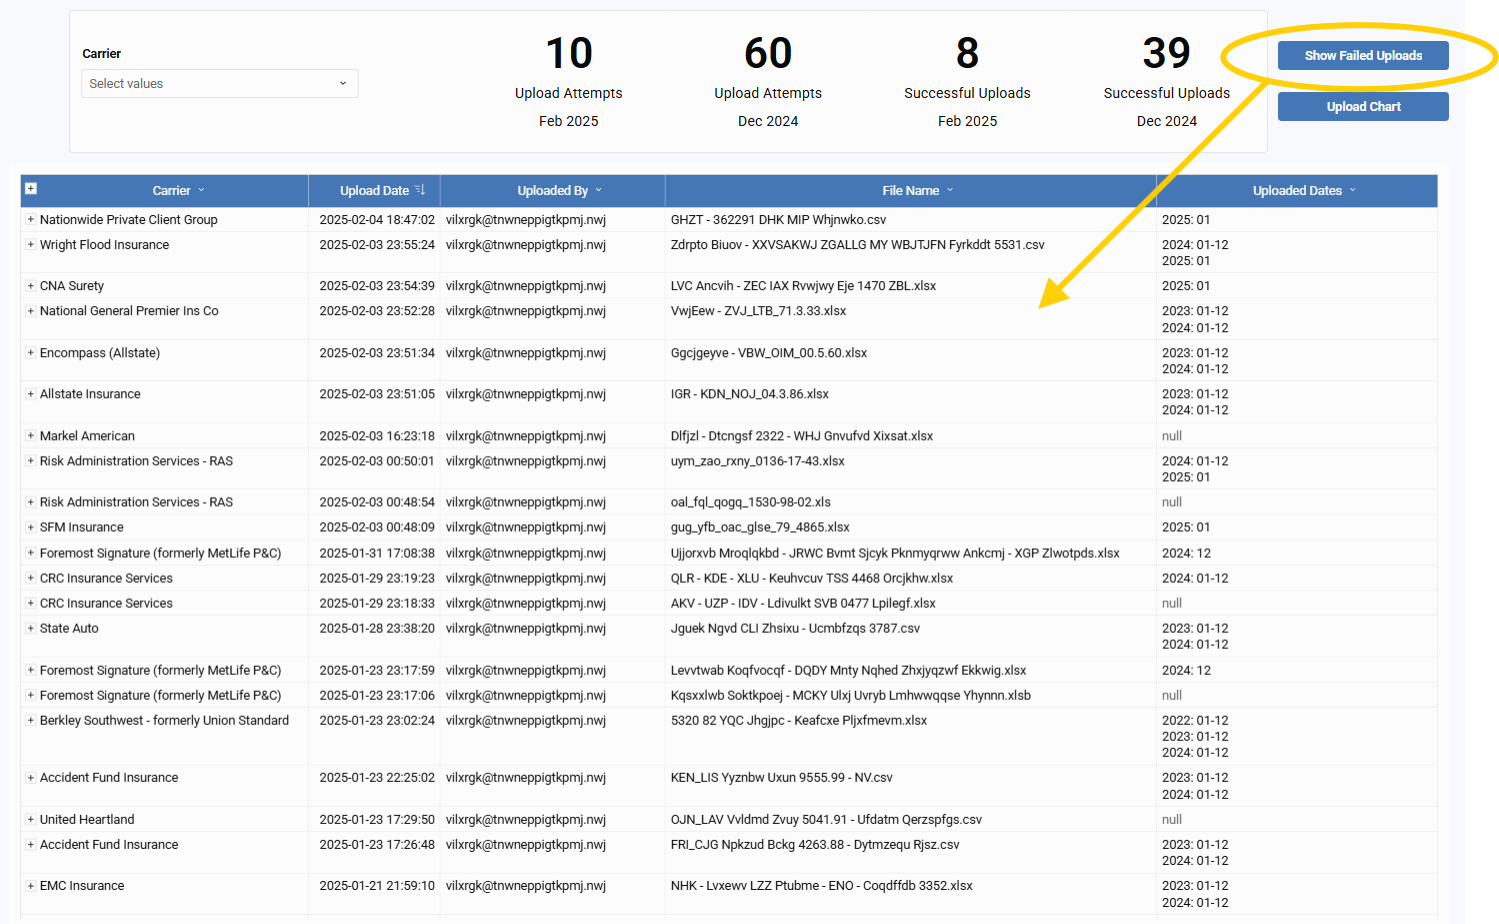This screenshot has width=1499, height=924.
Task: Click file name starting 'FRI_CJG Npkzud Bckg'
Action: point(815,844)
